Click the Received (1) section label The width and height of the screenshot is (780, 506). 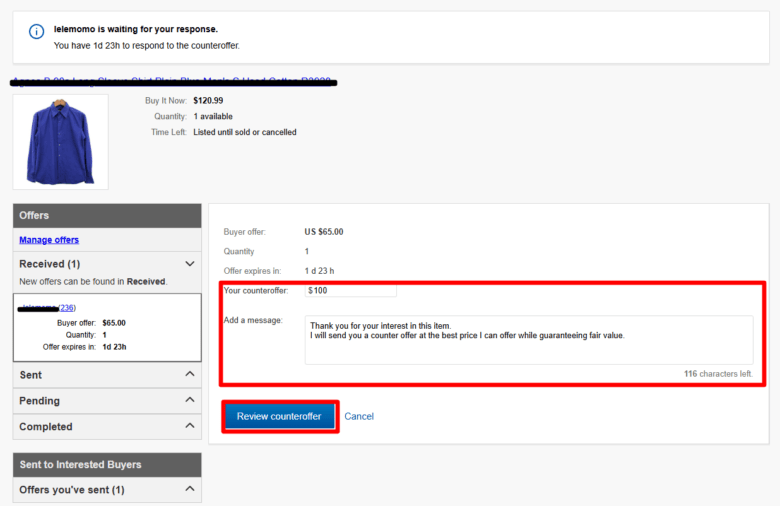(50, 264)
